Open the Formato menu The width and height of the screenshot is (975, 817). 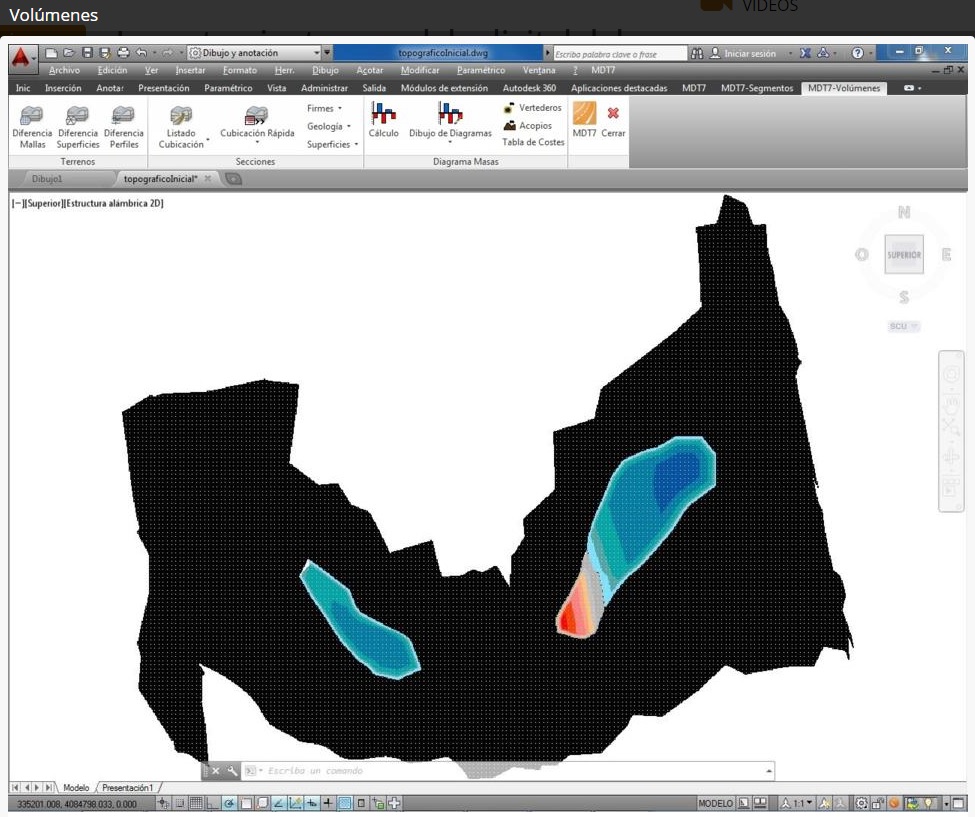pyautogui.click(x=239, y=71)
